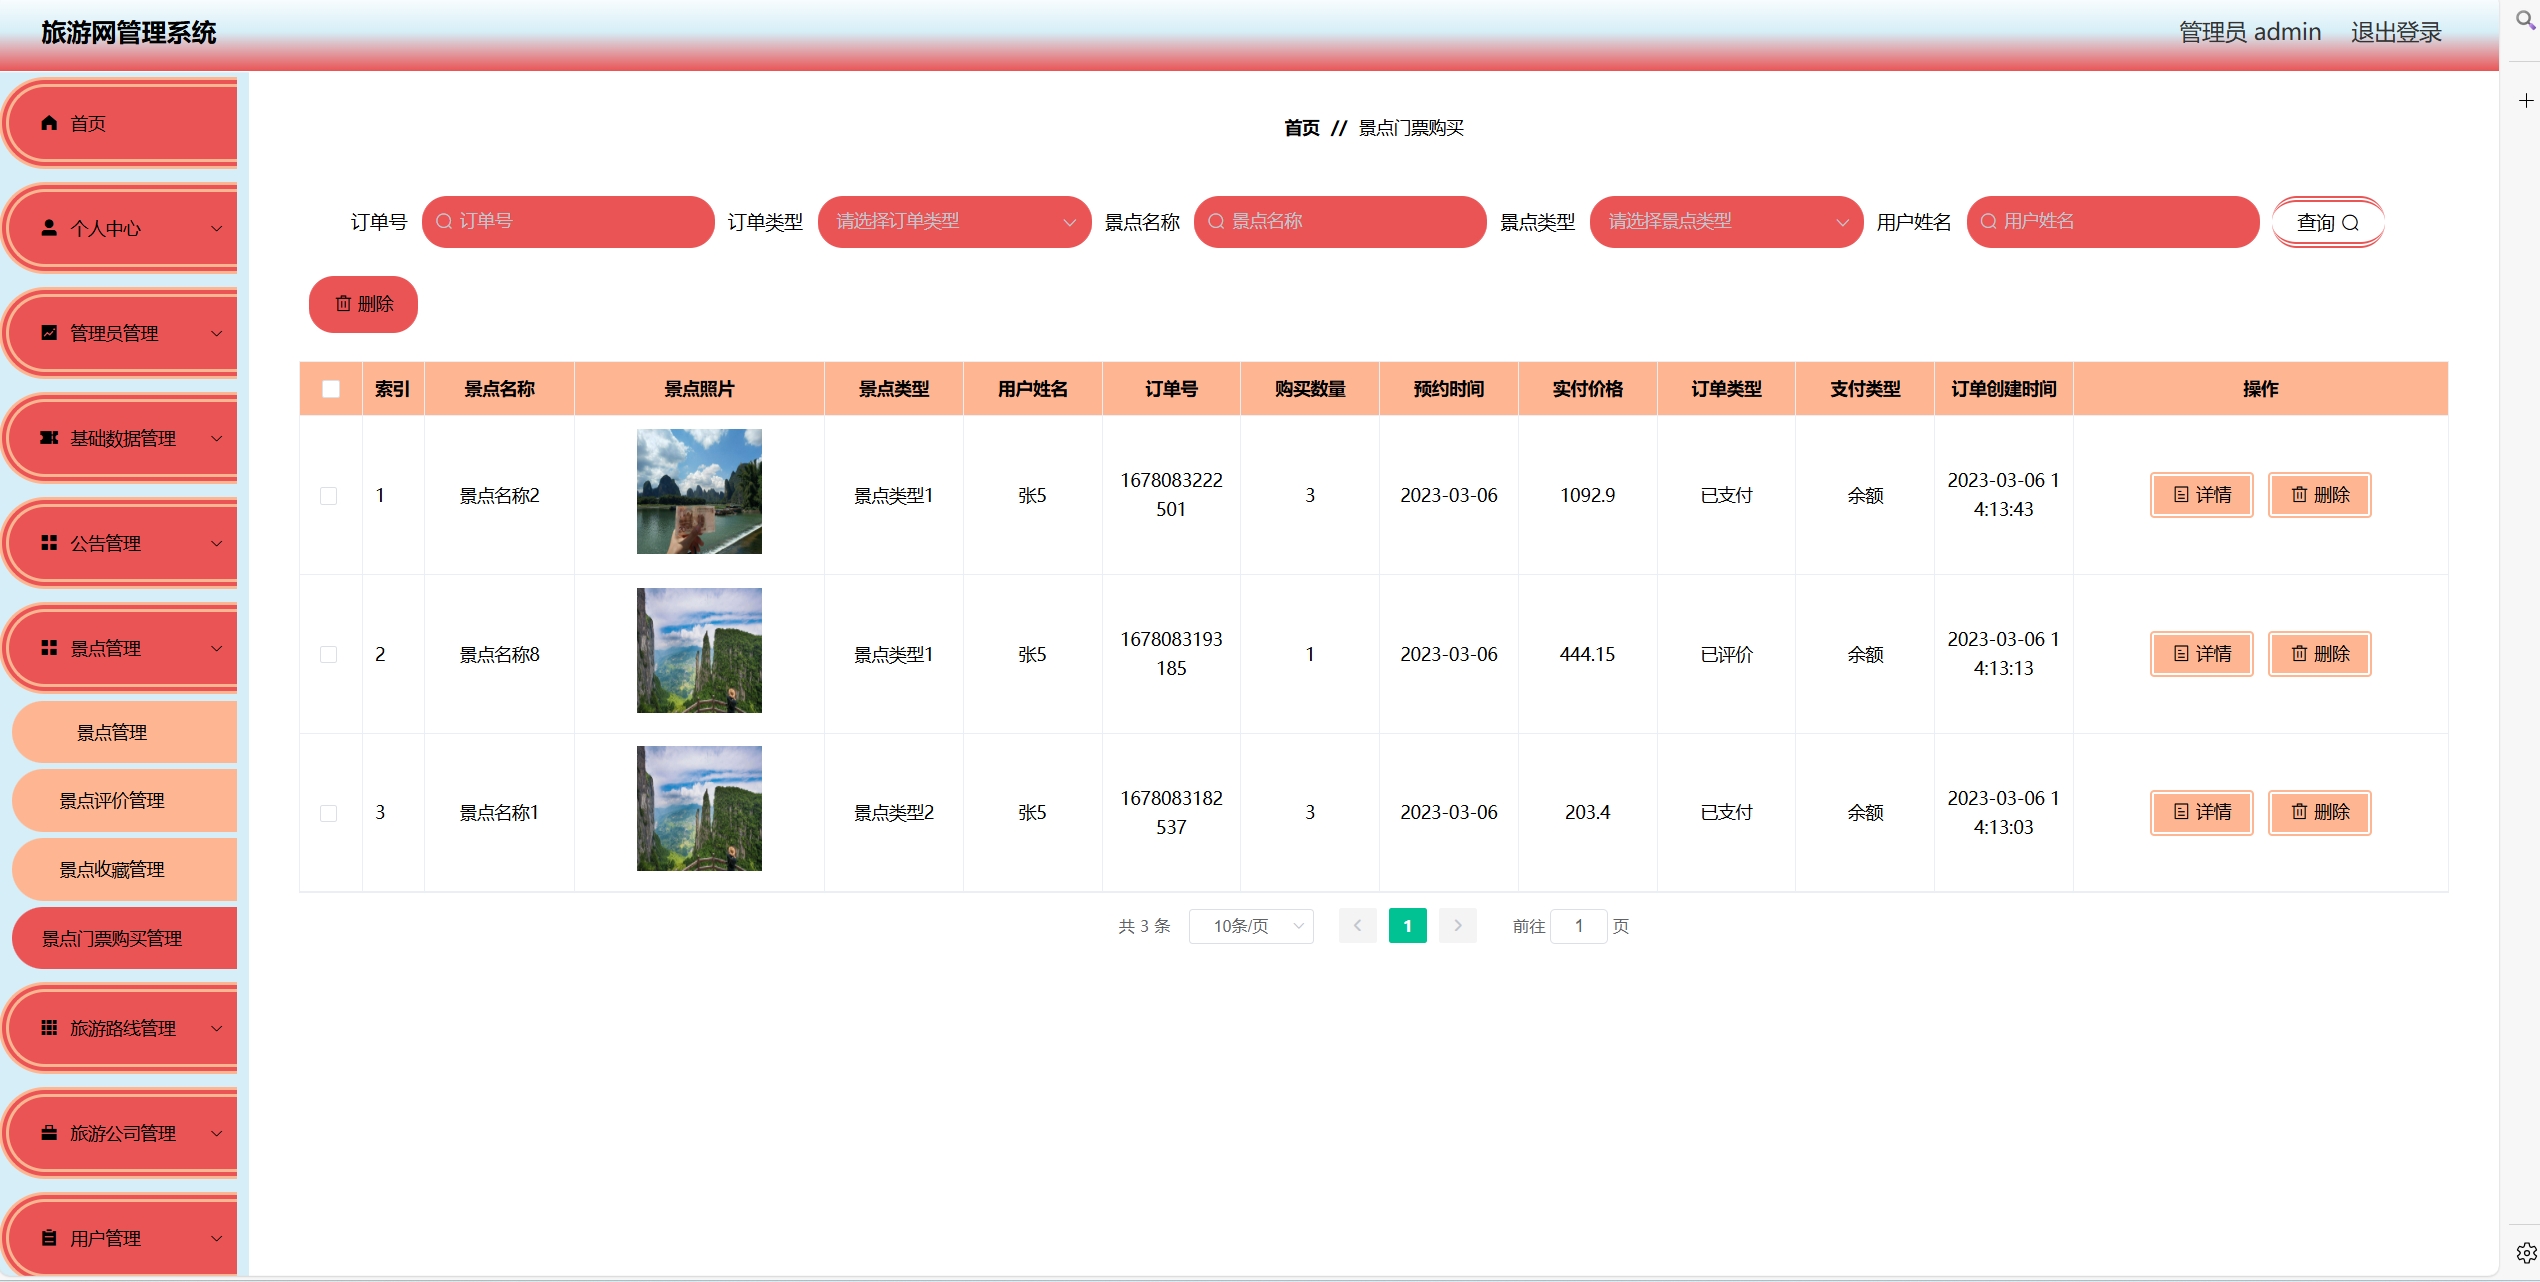
Task: Click 退出登录 link in header
Action: tap(2395, 32)
